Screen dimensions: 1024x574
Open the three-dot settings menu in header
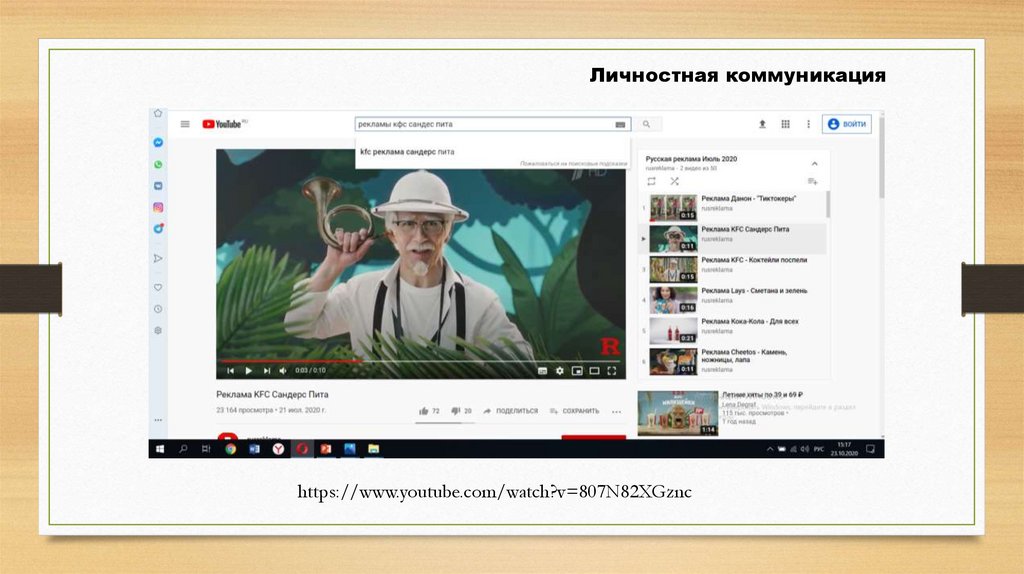pyautogui.click(x=808, y=124)
